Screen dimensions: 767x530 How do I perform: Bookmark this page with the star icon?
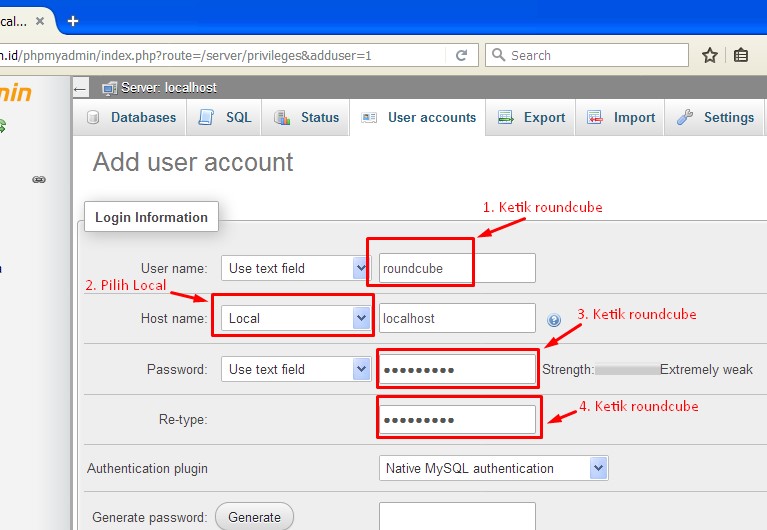coord(709,56)
